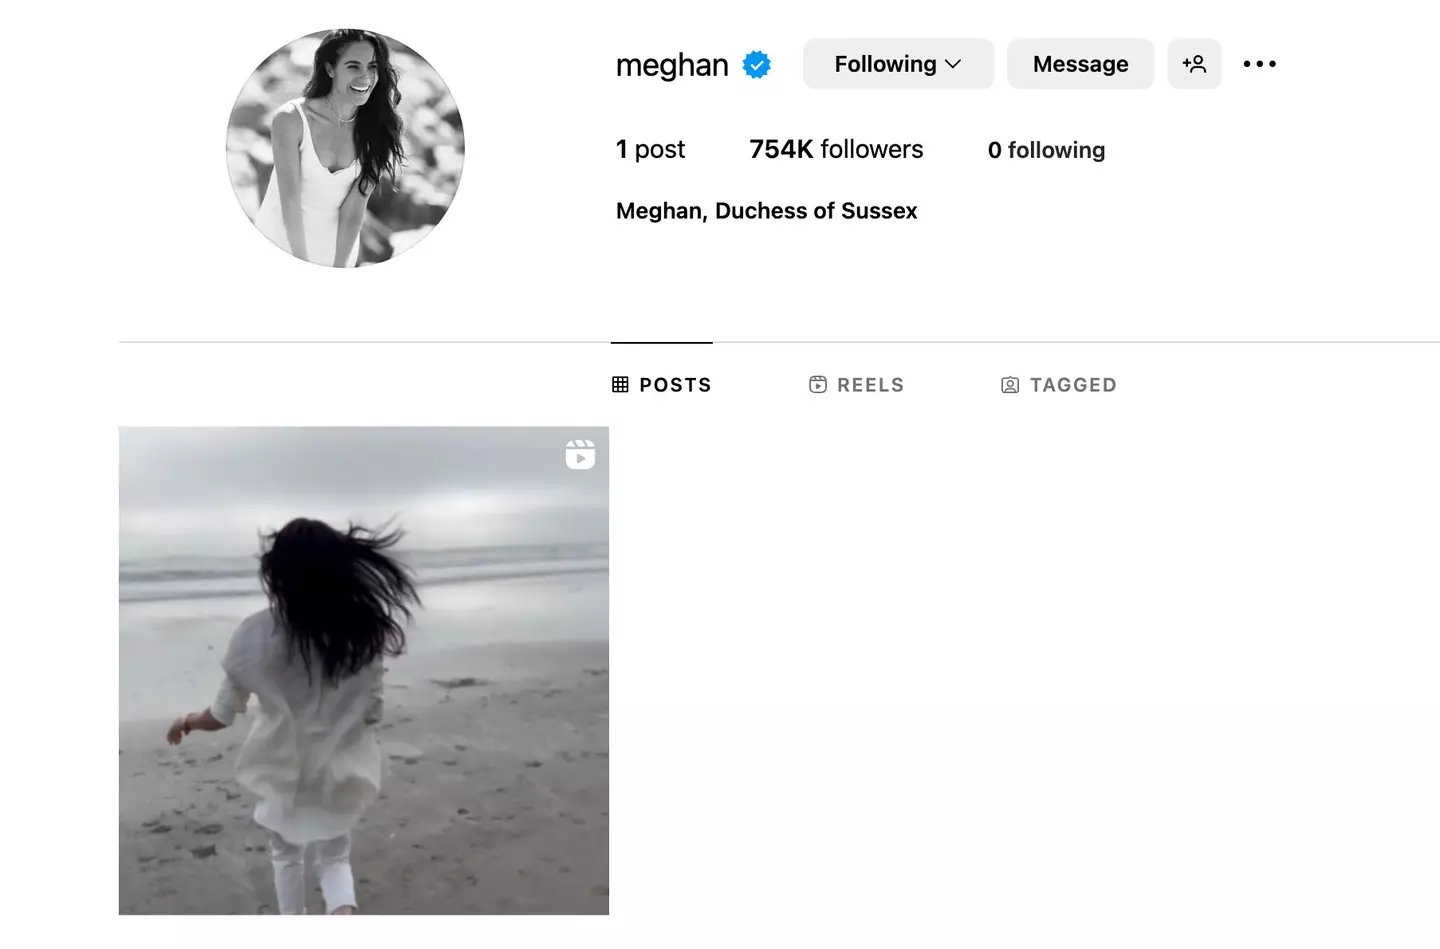Open the three-dot more options menu

click(1259, 64)
